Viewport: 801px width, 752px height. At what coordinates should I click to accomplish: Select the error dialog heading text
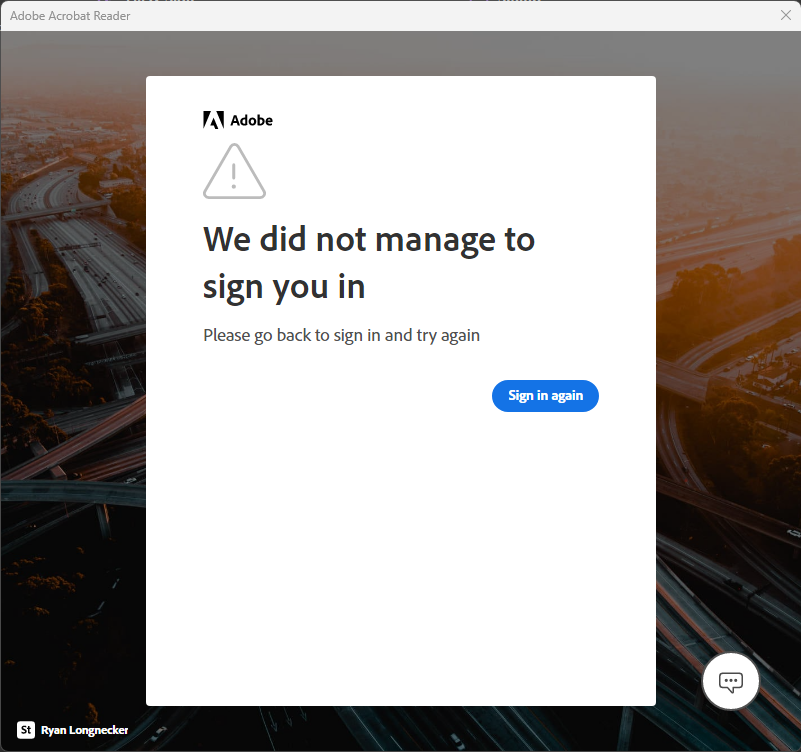coord(369,262)
